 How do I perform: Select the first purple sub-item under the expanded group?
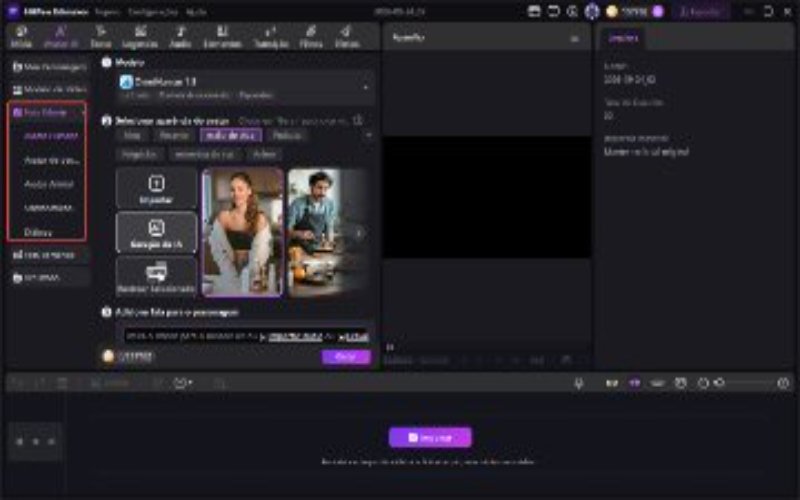tap(51, 136)
